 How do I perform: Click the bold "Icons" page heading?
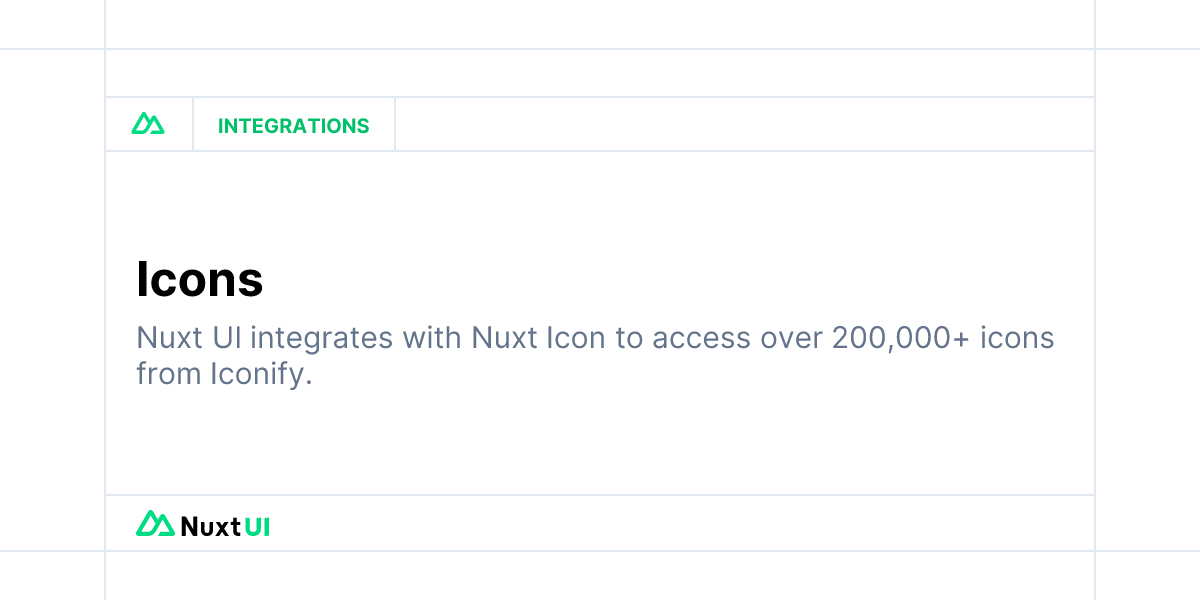coord(200,280)
